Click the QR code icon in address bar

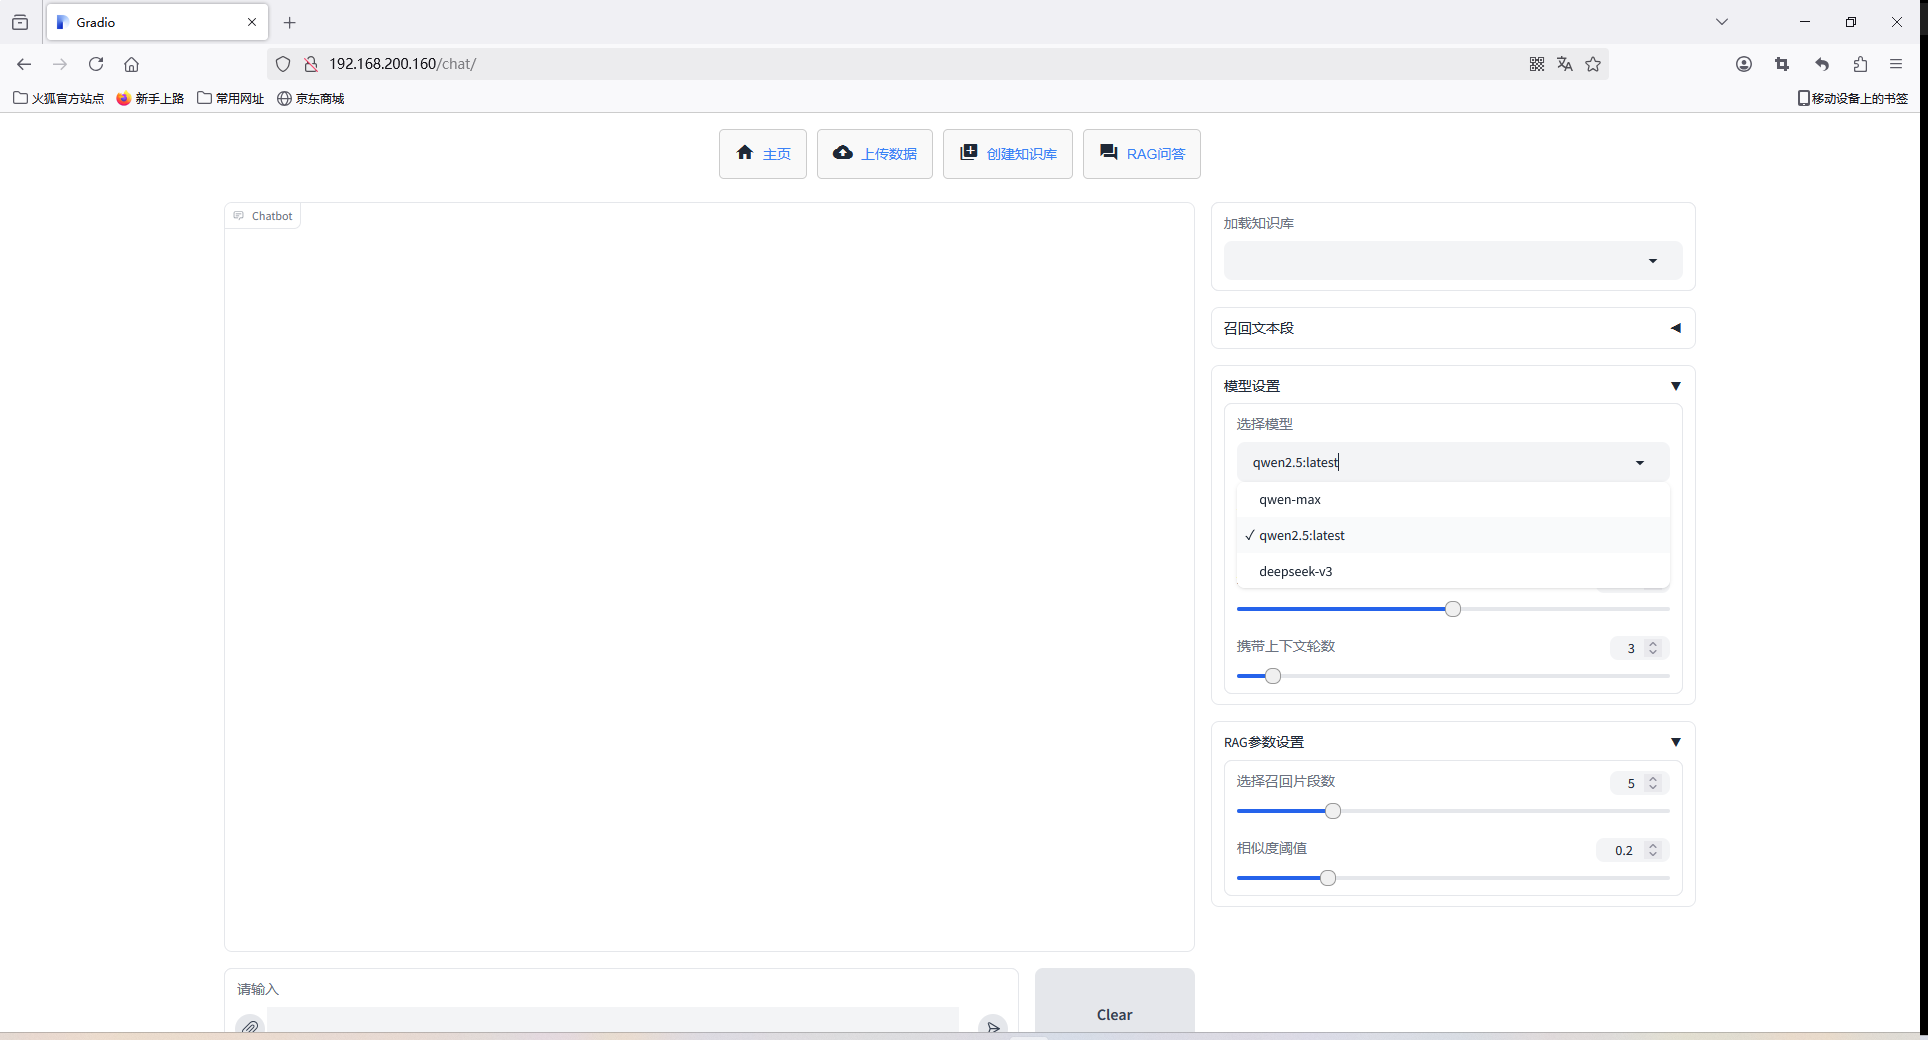click(1537, 64)
